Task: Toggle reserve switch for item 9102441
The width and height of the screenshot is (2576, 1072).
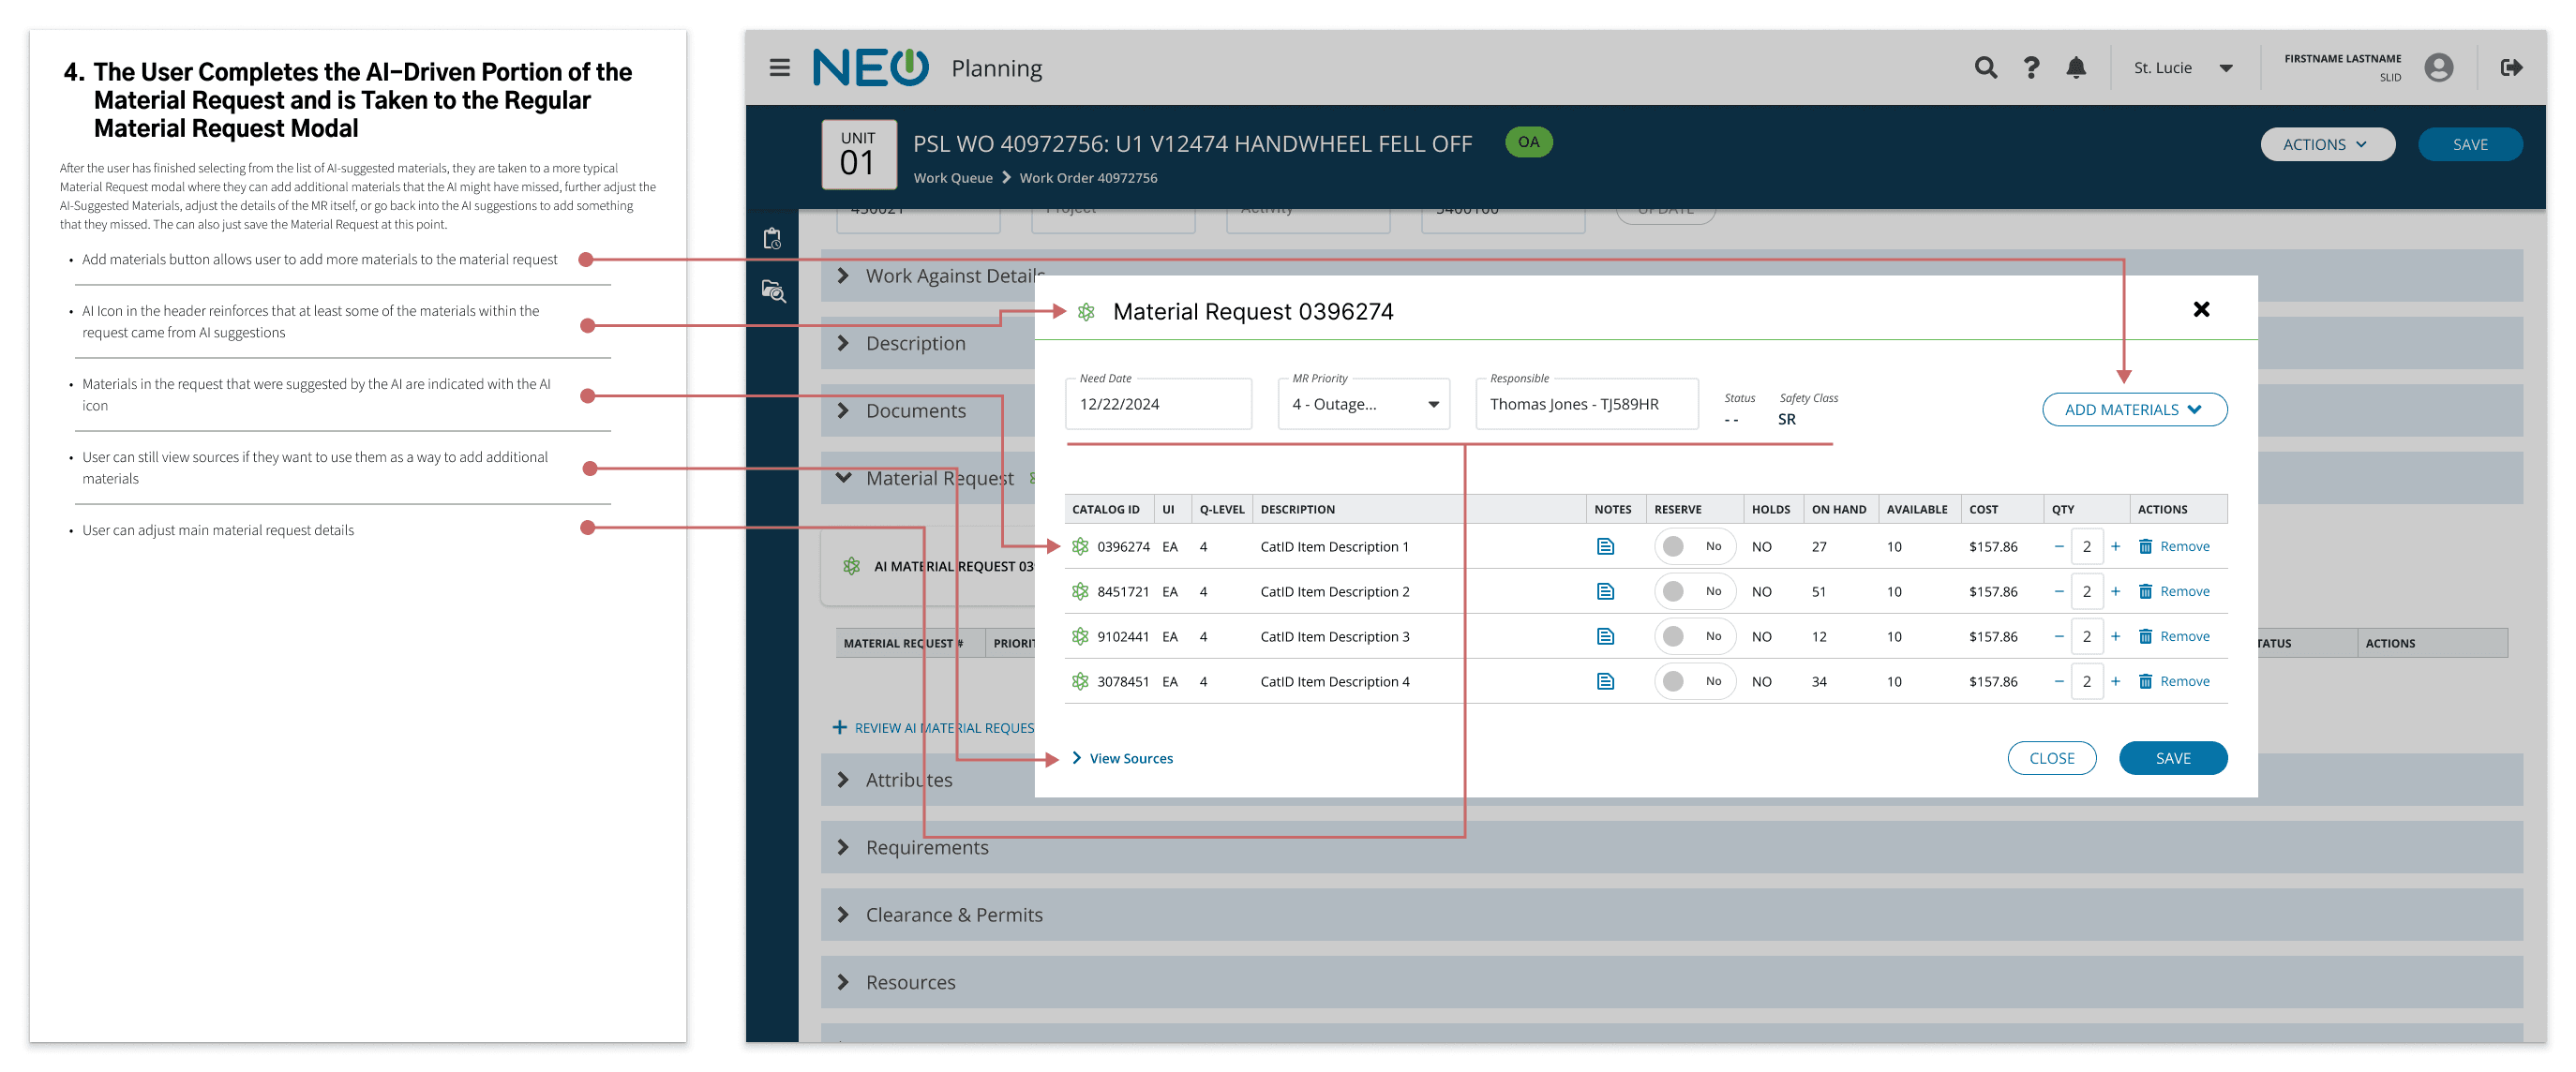Action: pos(1693,636)
